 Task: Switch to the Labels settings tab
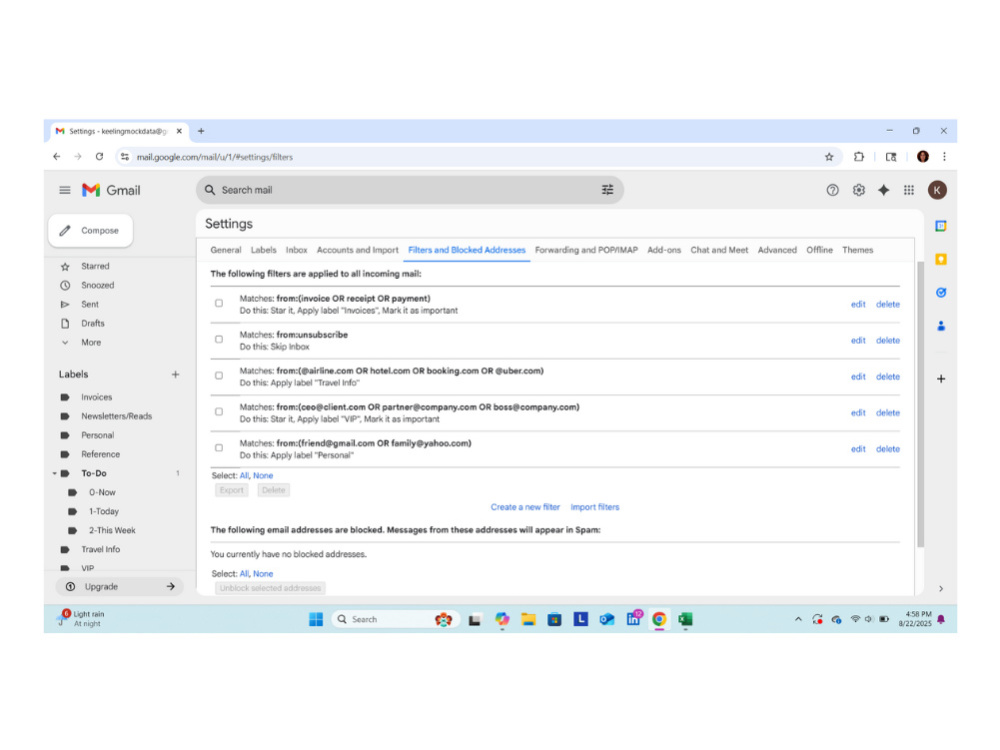[263, 250]
